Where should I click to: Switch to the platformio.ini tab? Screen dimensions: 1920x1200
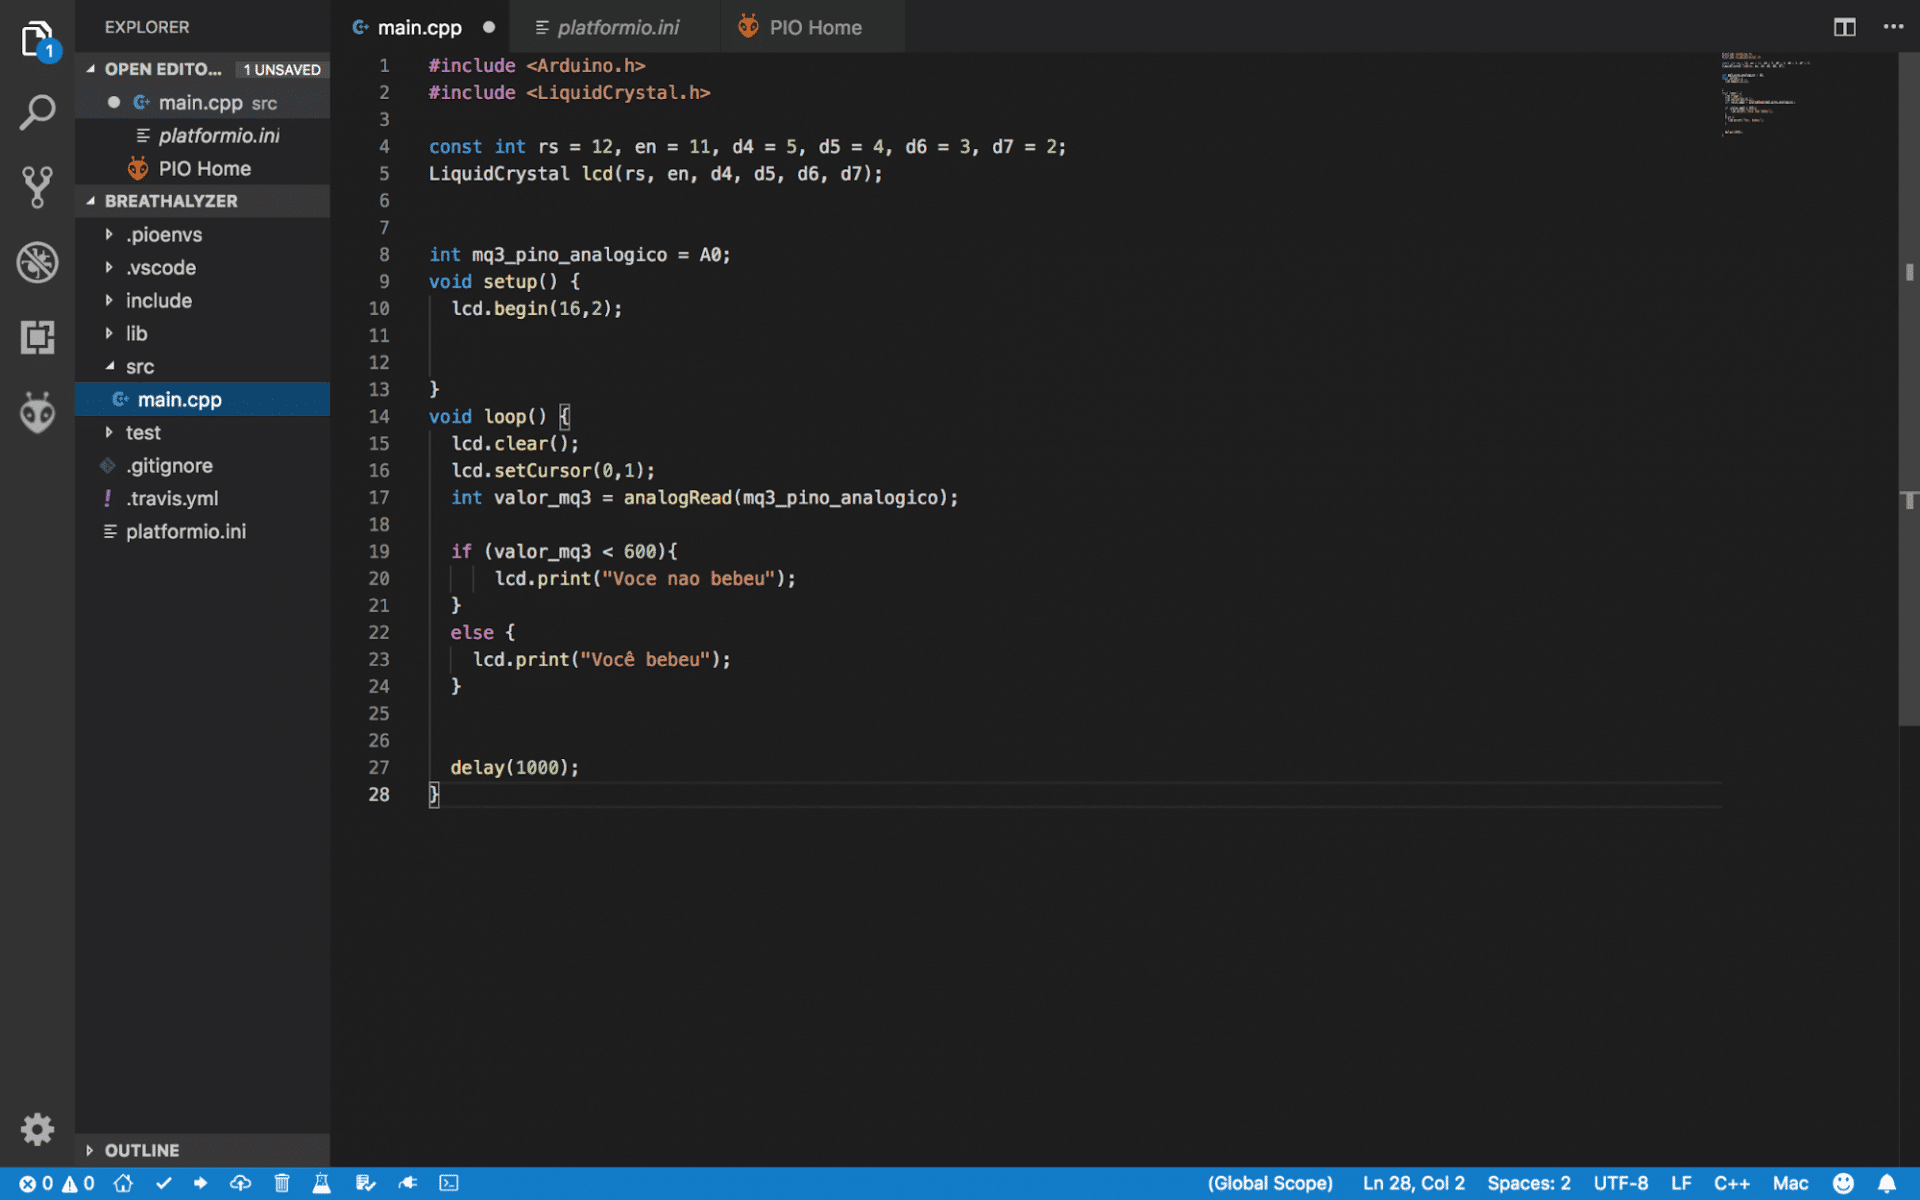(616, 27)
